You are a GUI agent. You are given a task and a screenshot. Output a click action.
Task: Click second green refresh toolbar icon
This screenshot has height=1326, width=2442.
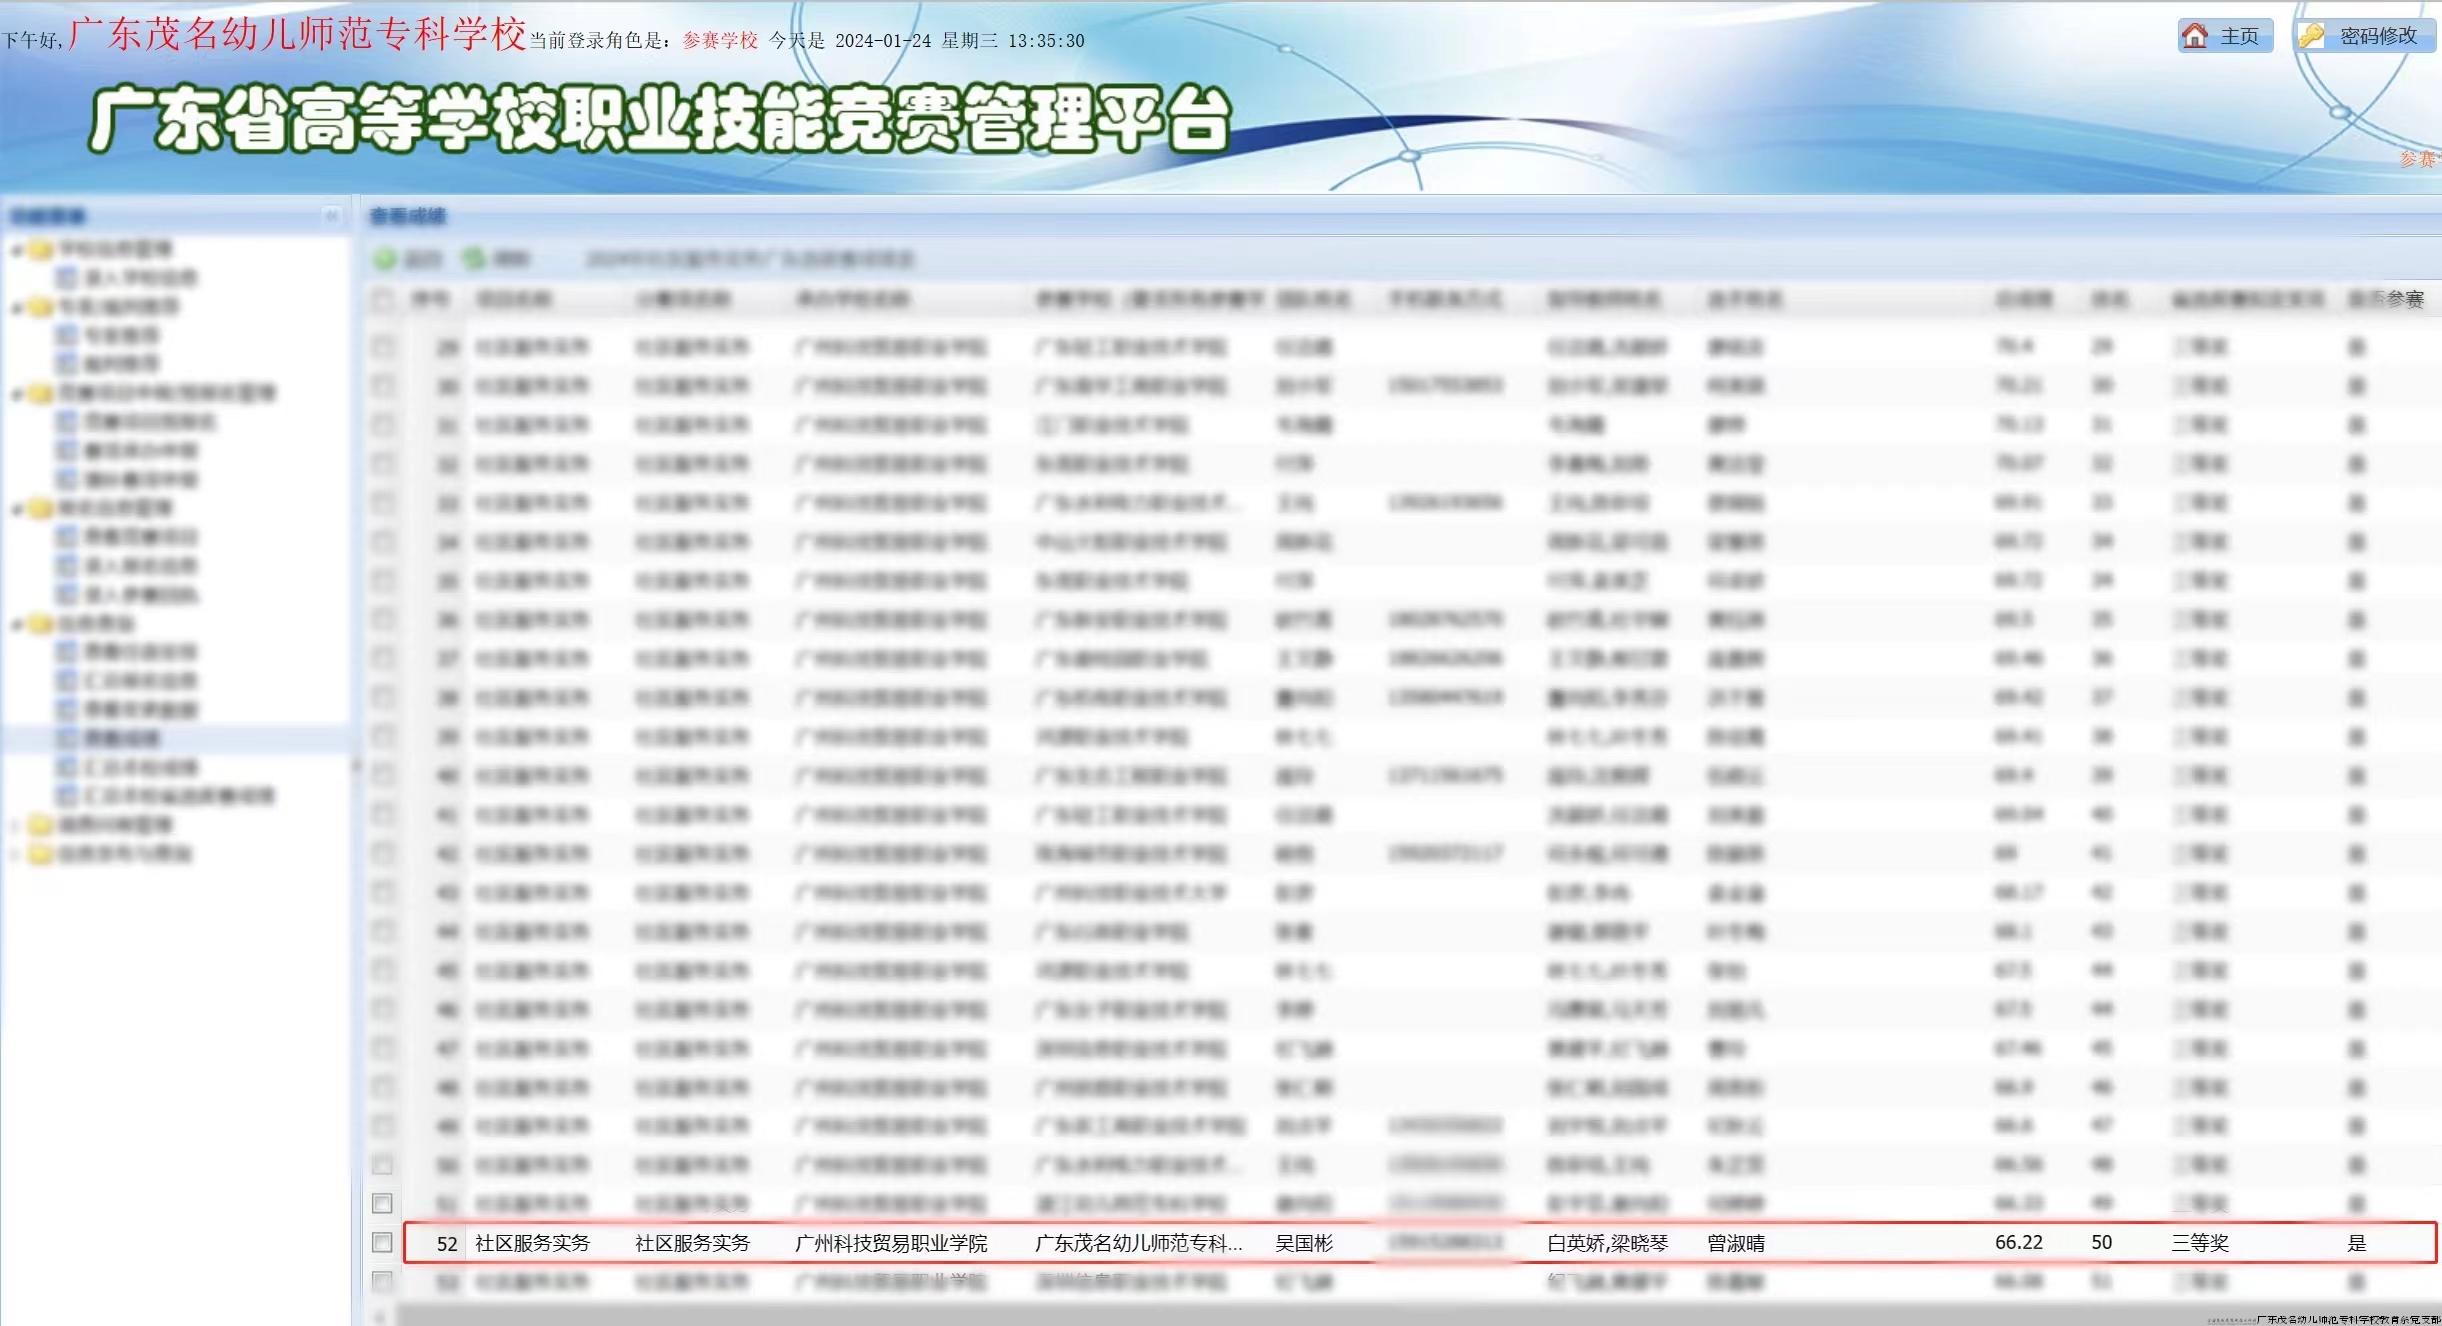473,259
